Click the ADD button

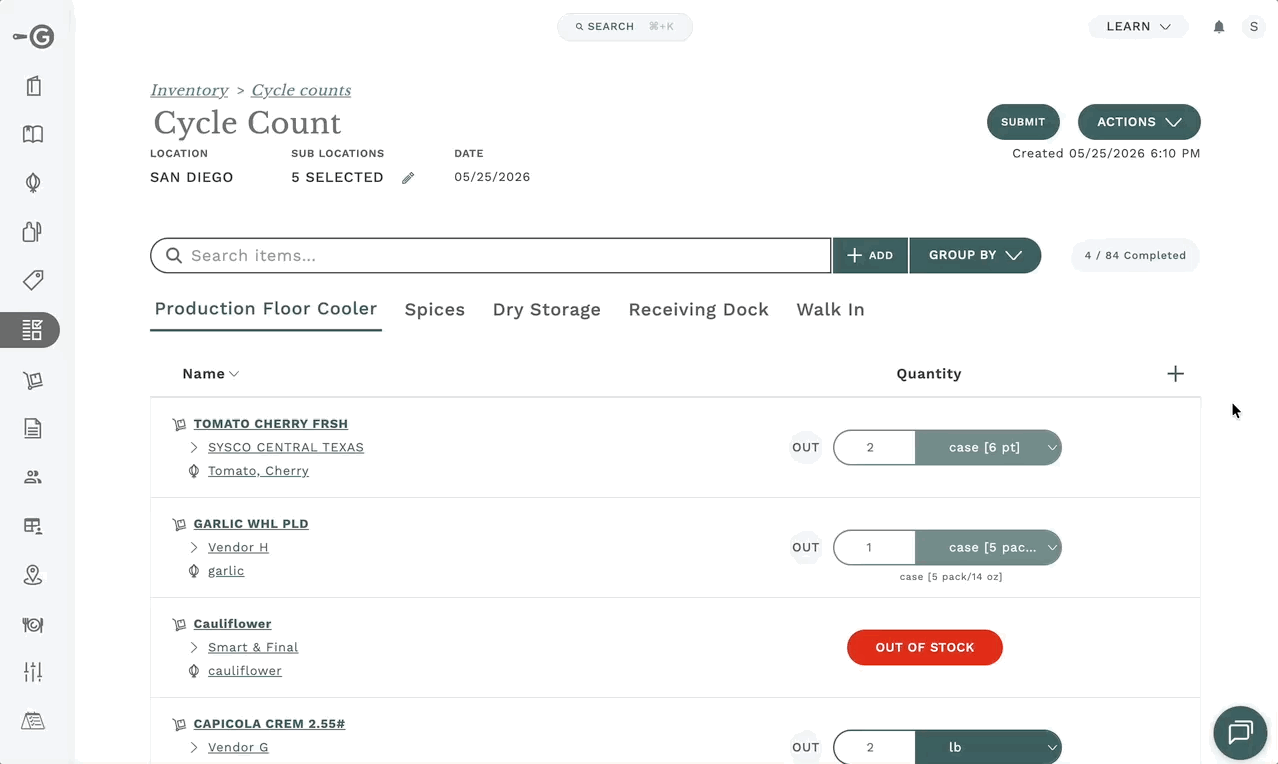870,255
